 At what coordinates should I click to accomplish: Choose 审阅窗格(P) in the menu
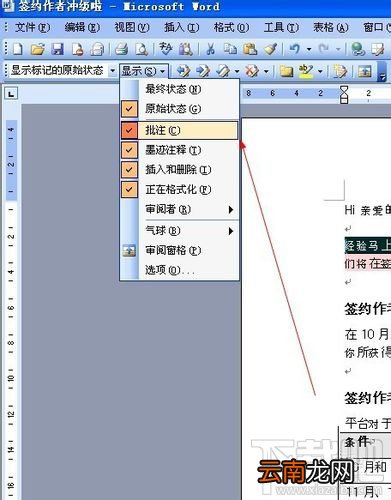pos(179,250)
